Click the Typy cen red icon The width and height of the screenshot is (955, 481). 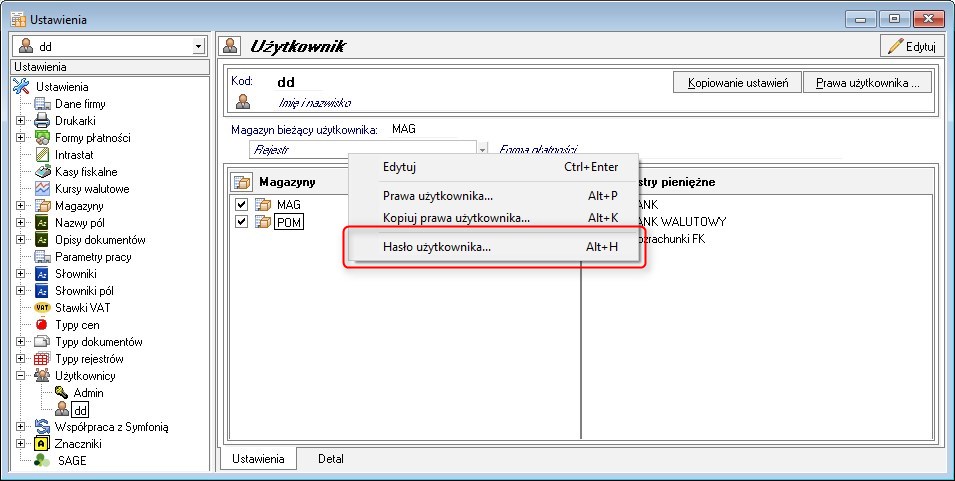pyautogui.click(x=42, y=325)
